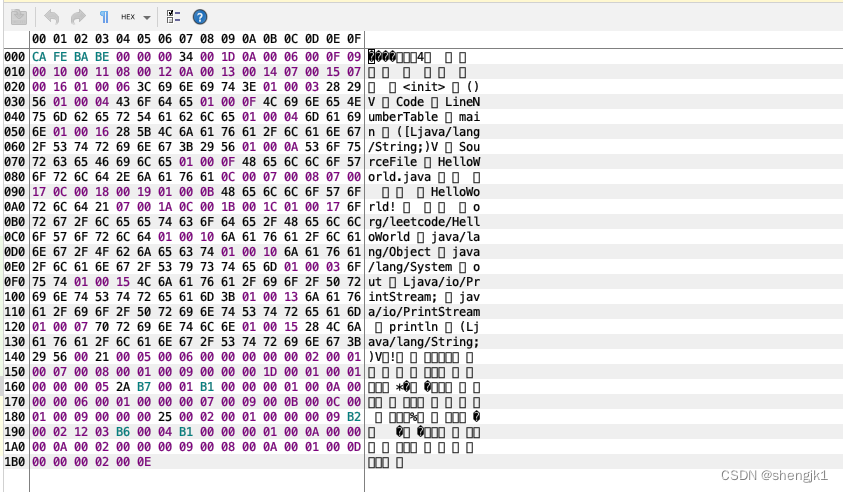Select byte 34 in row 000
Screen dimensions: 843x492
pos(185,57)
